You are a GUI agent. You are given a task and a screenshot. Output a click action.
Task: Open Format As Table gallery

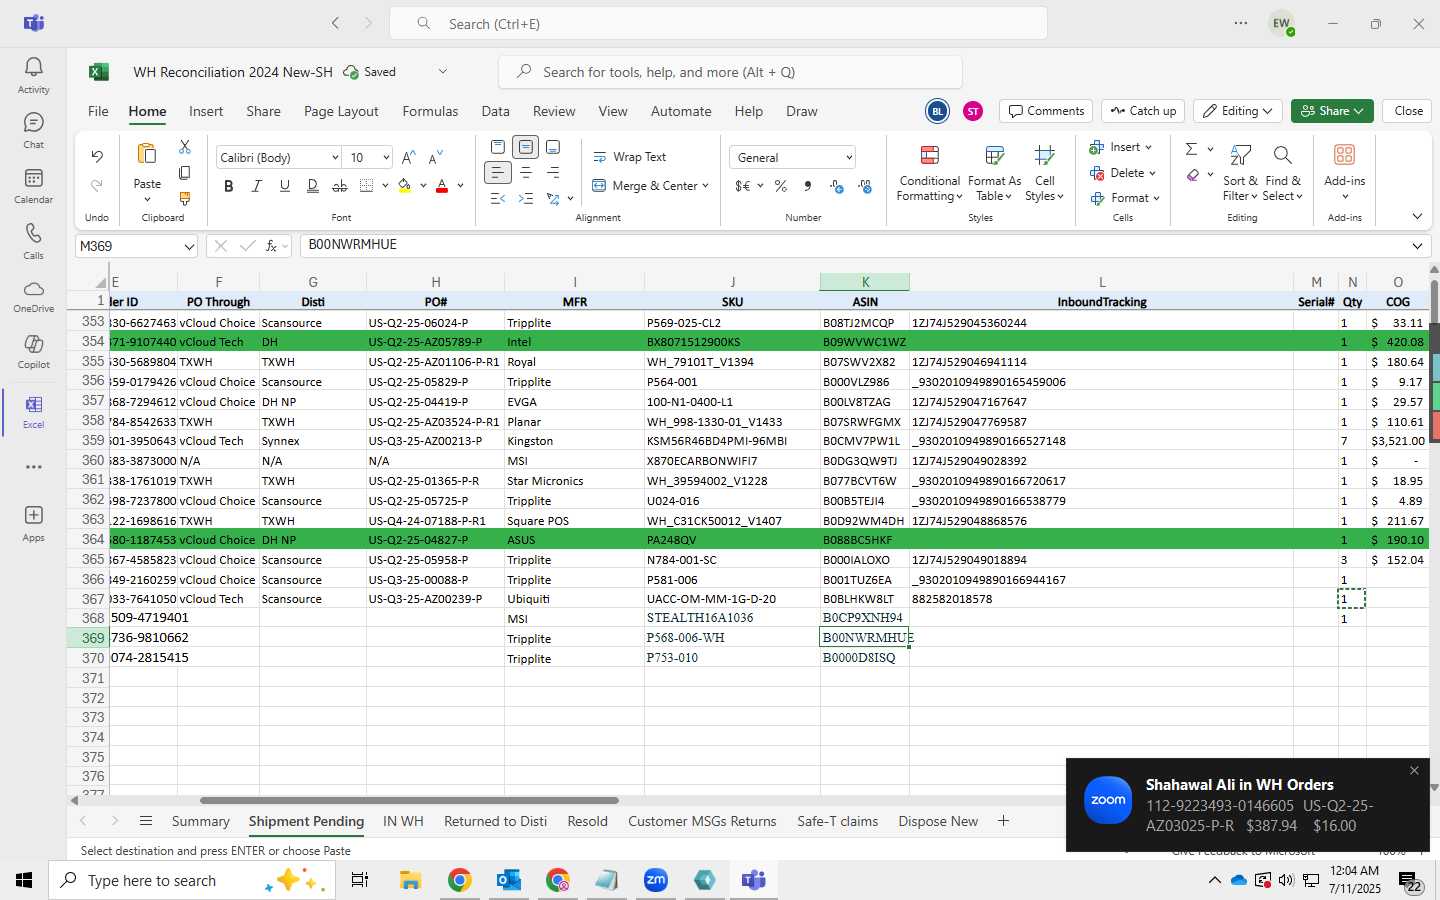(994, 173)
